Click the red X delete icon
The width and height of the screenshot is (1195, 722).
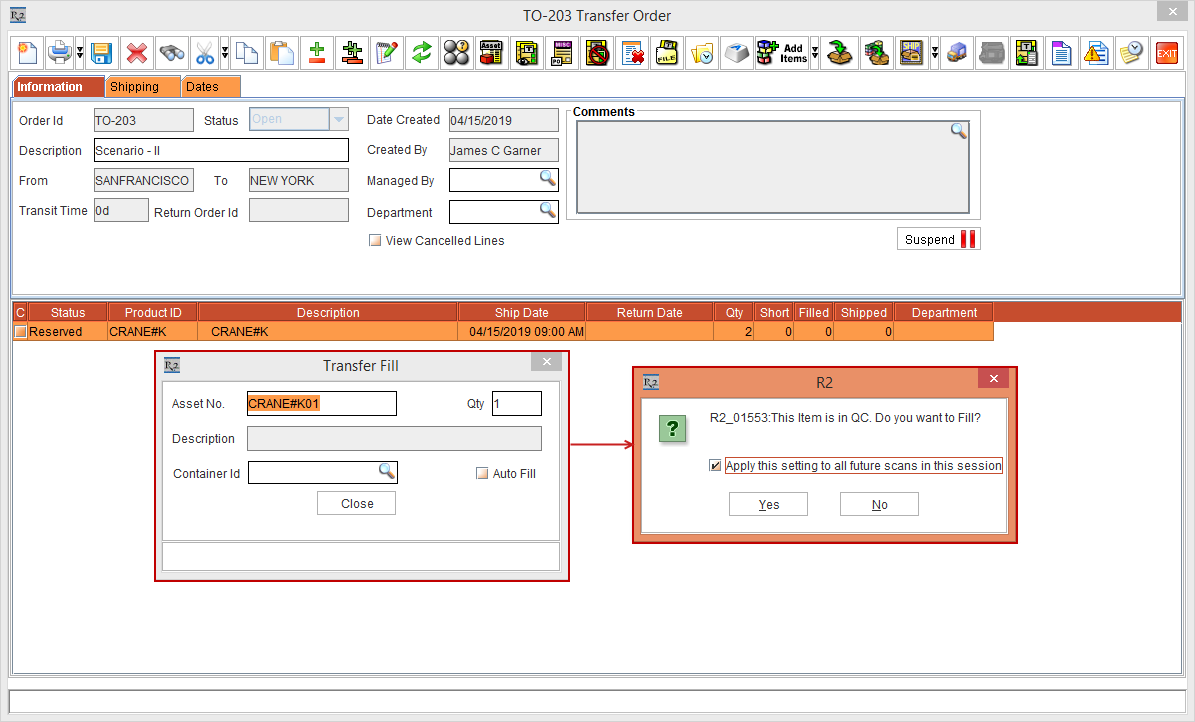[137, 53]
